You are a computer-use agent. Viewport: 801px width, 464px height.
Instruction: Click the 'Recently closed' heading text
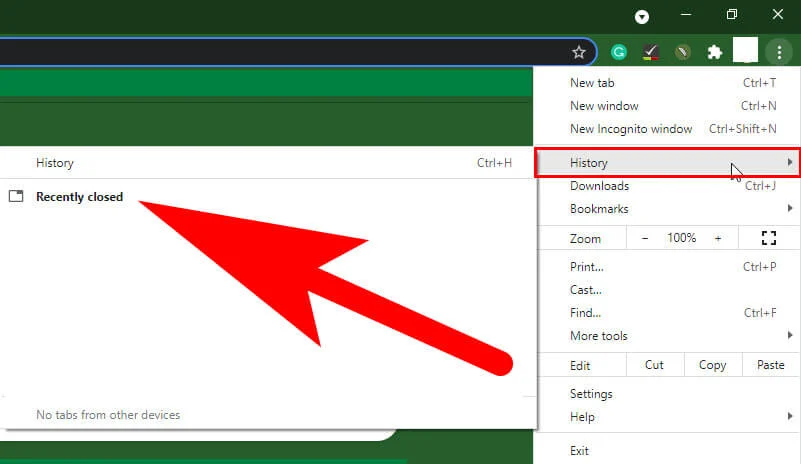[79, 197]
